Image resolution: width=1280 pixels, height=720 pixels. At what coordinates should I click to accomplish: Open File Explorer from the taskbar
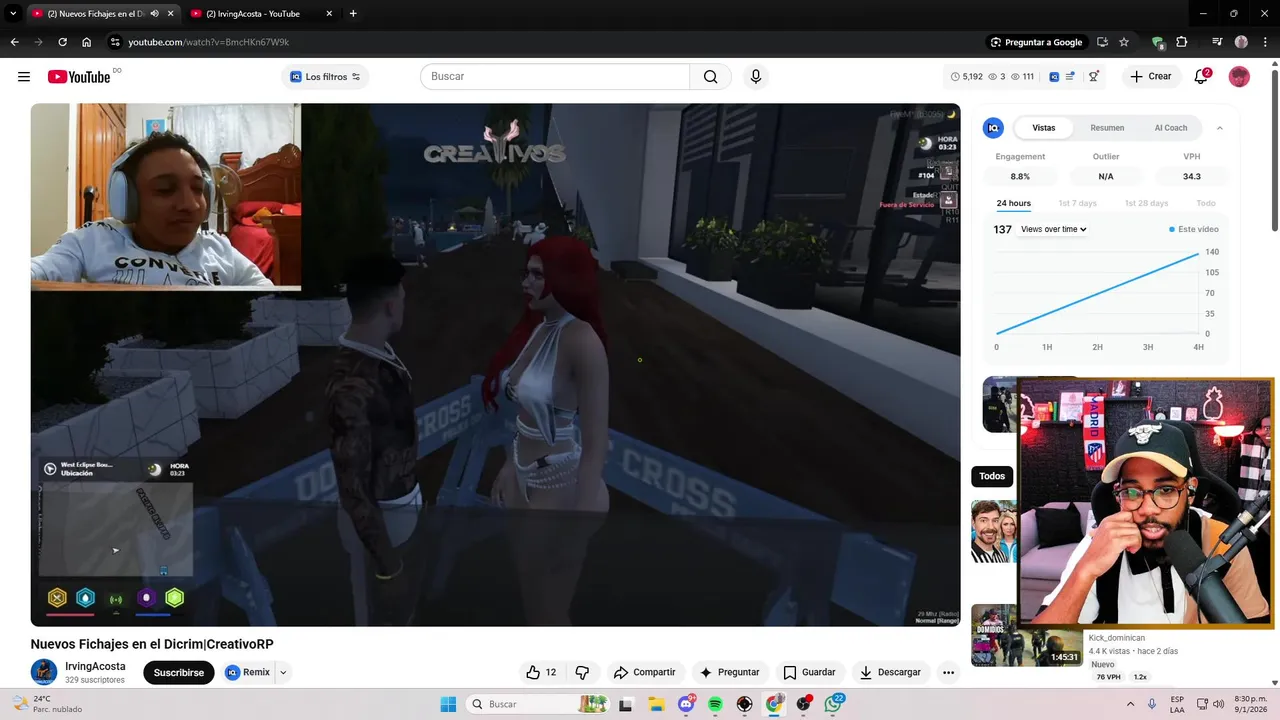[x=656, y=704]
